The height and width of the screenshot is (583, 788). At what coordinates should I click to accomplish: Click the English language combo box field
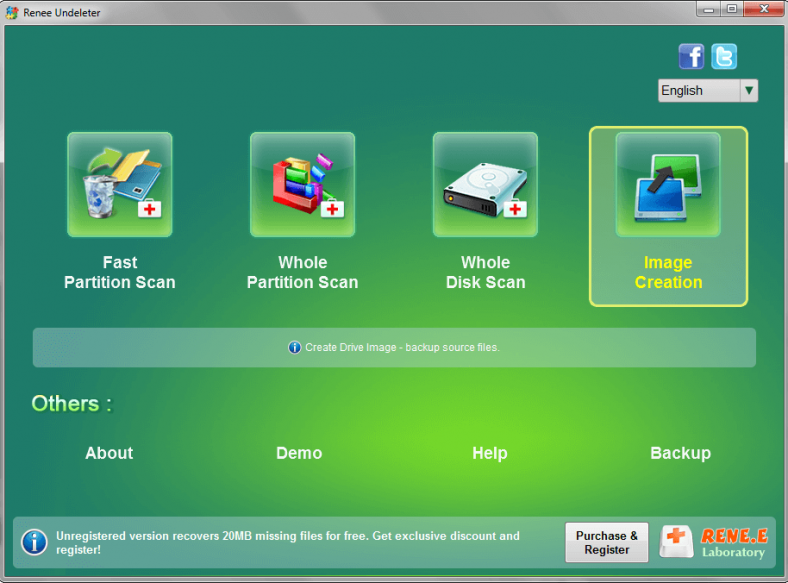pos(698,90)
